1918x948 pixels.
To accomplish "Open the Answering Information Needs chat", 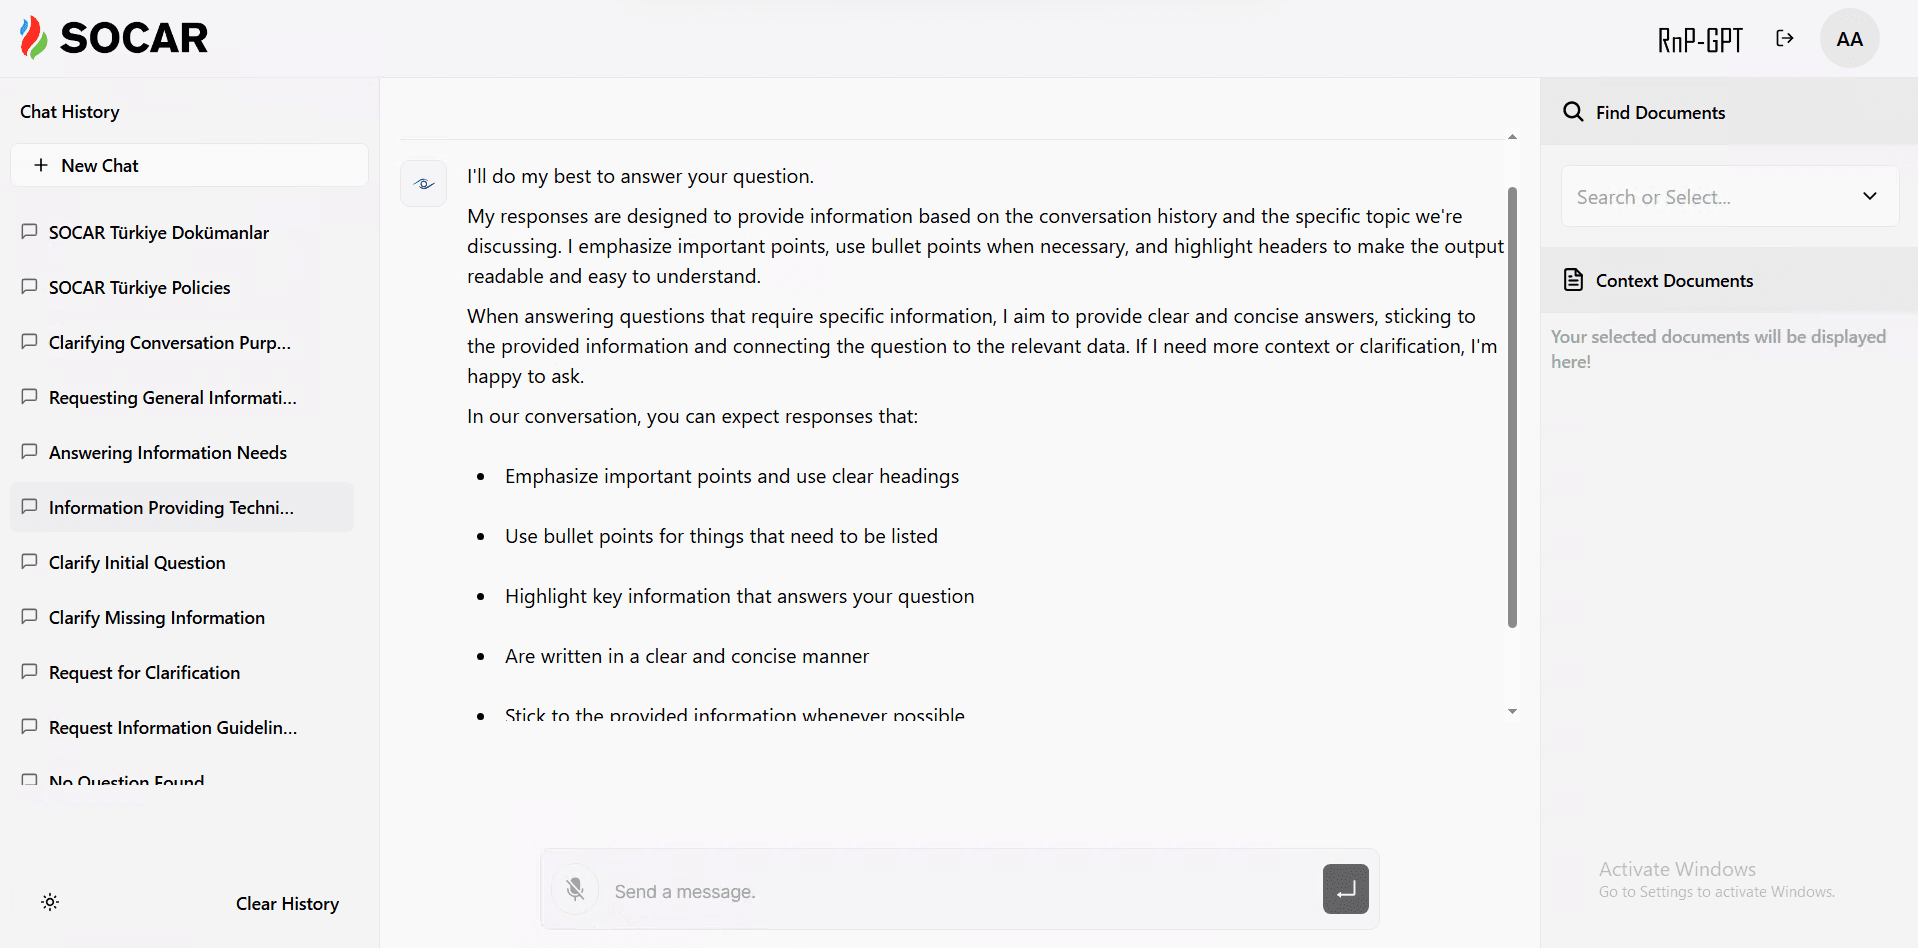I will 167,452.
